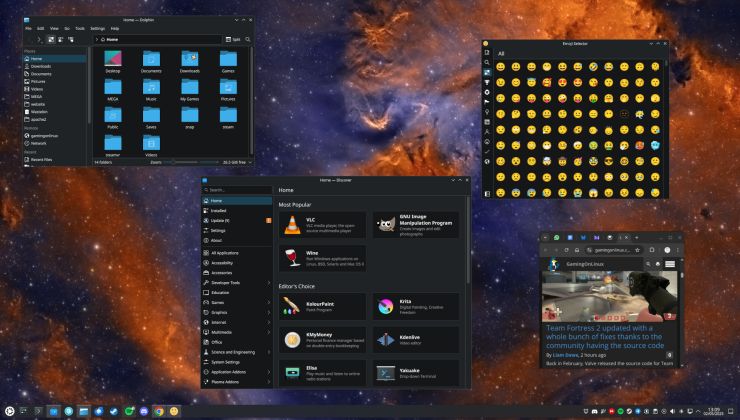This screenshot has width=740, height=420.
Task: Click the KolourPaint paint program icon
Action: tap(292, 306)
